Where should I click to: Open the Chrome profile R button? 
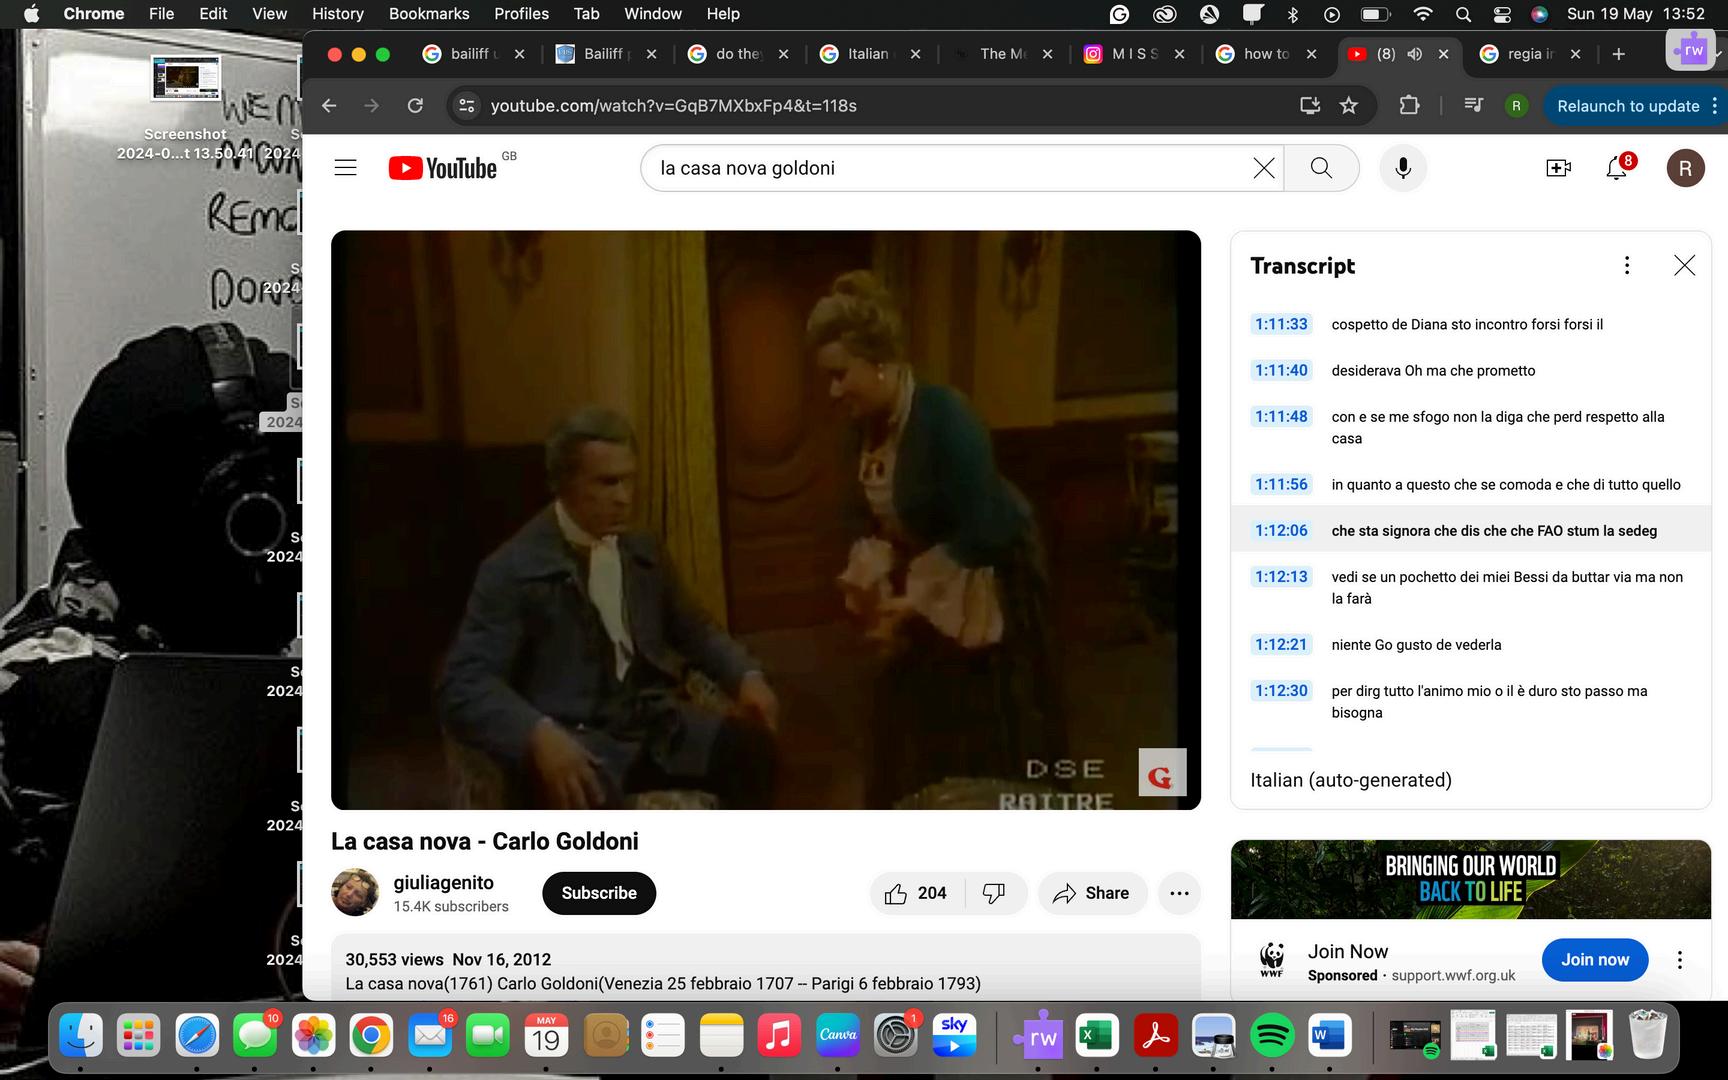[x=1516, y=106]
